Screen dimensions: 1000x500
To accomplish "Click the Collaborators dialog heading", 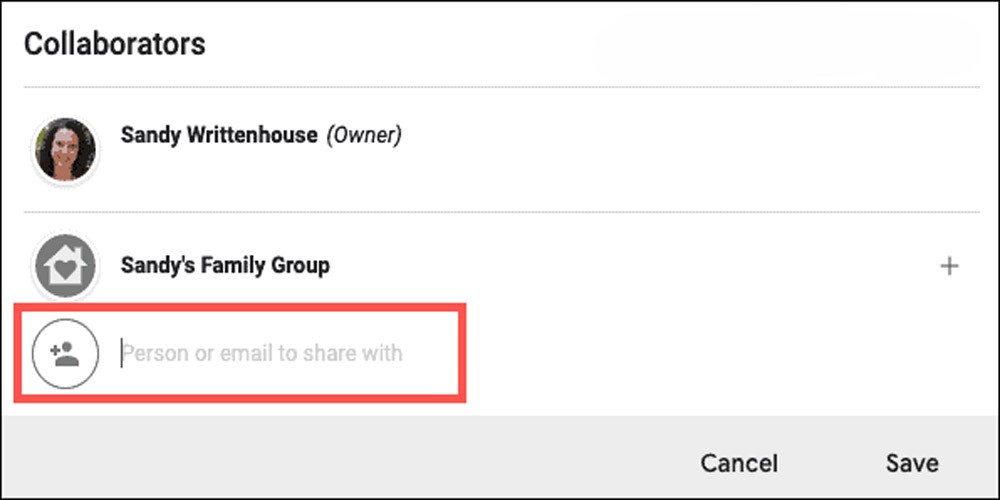I will (x=115, y=44).
